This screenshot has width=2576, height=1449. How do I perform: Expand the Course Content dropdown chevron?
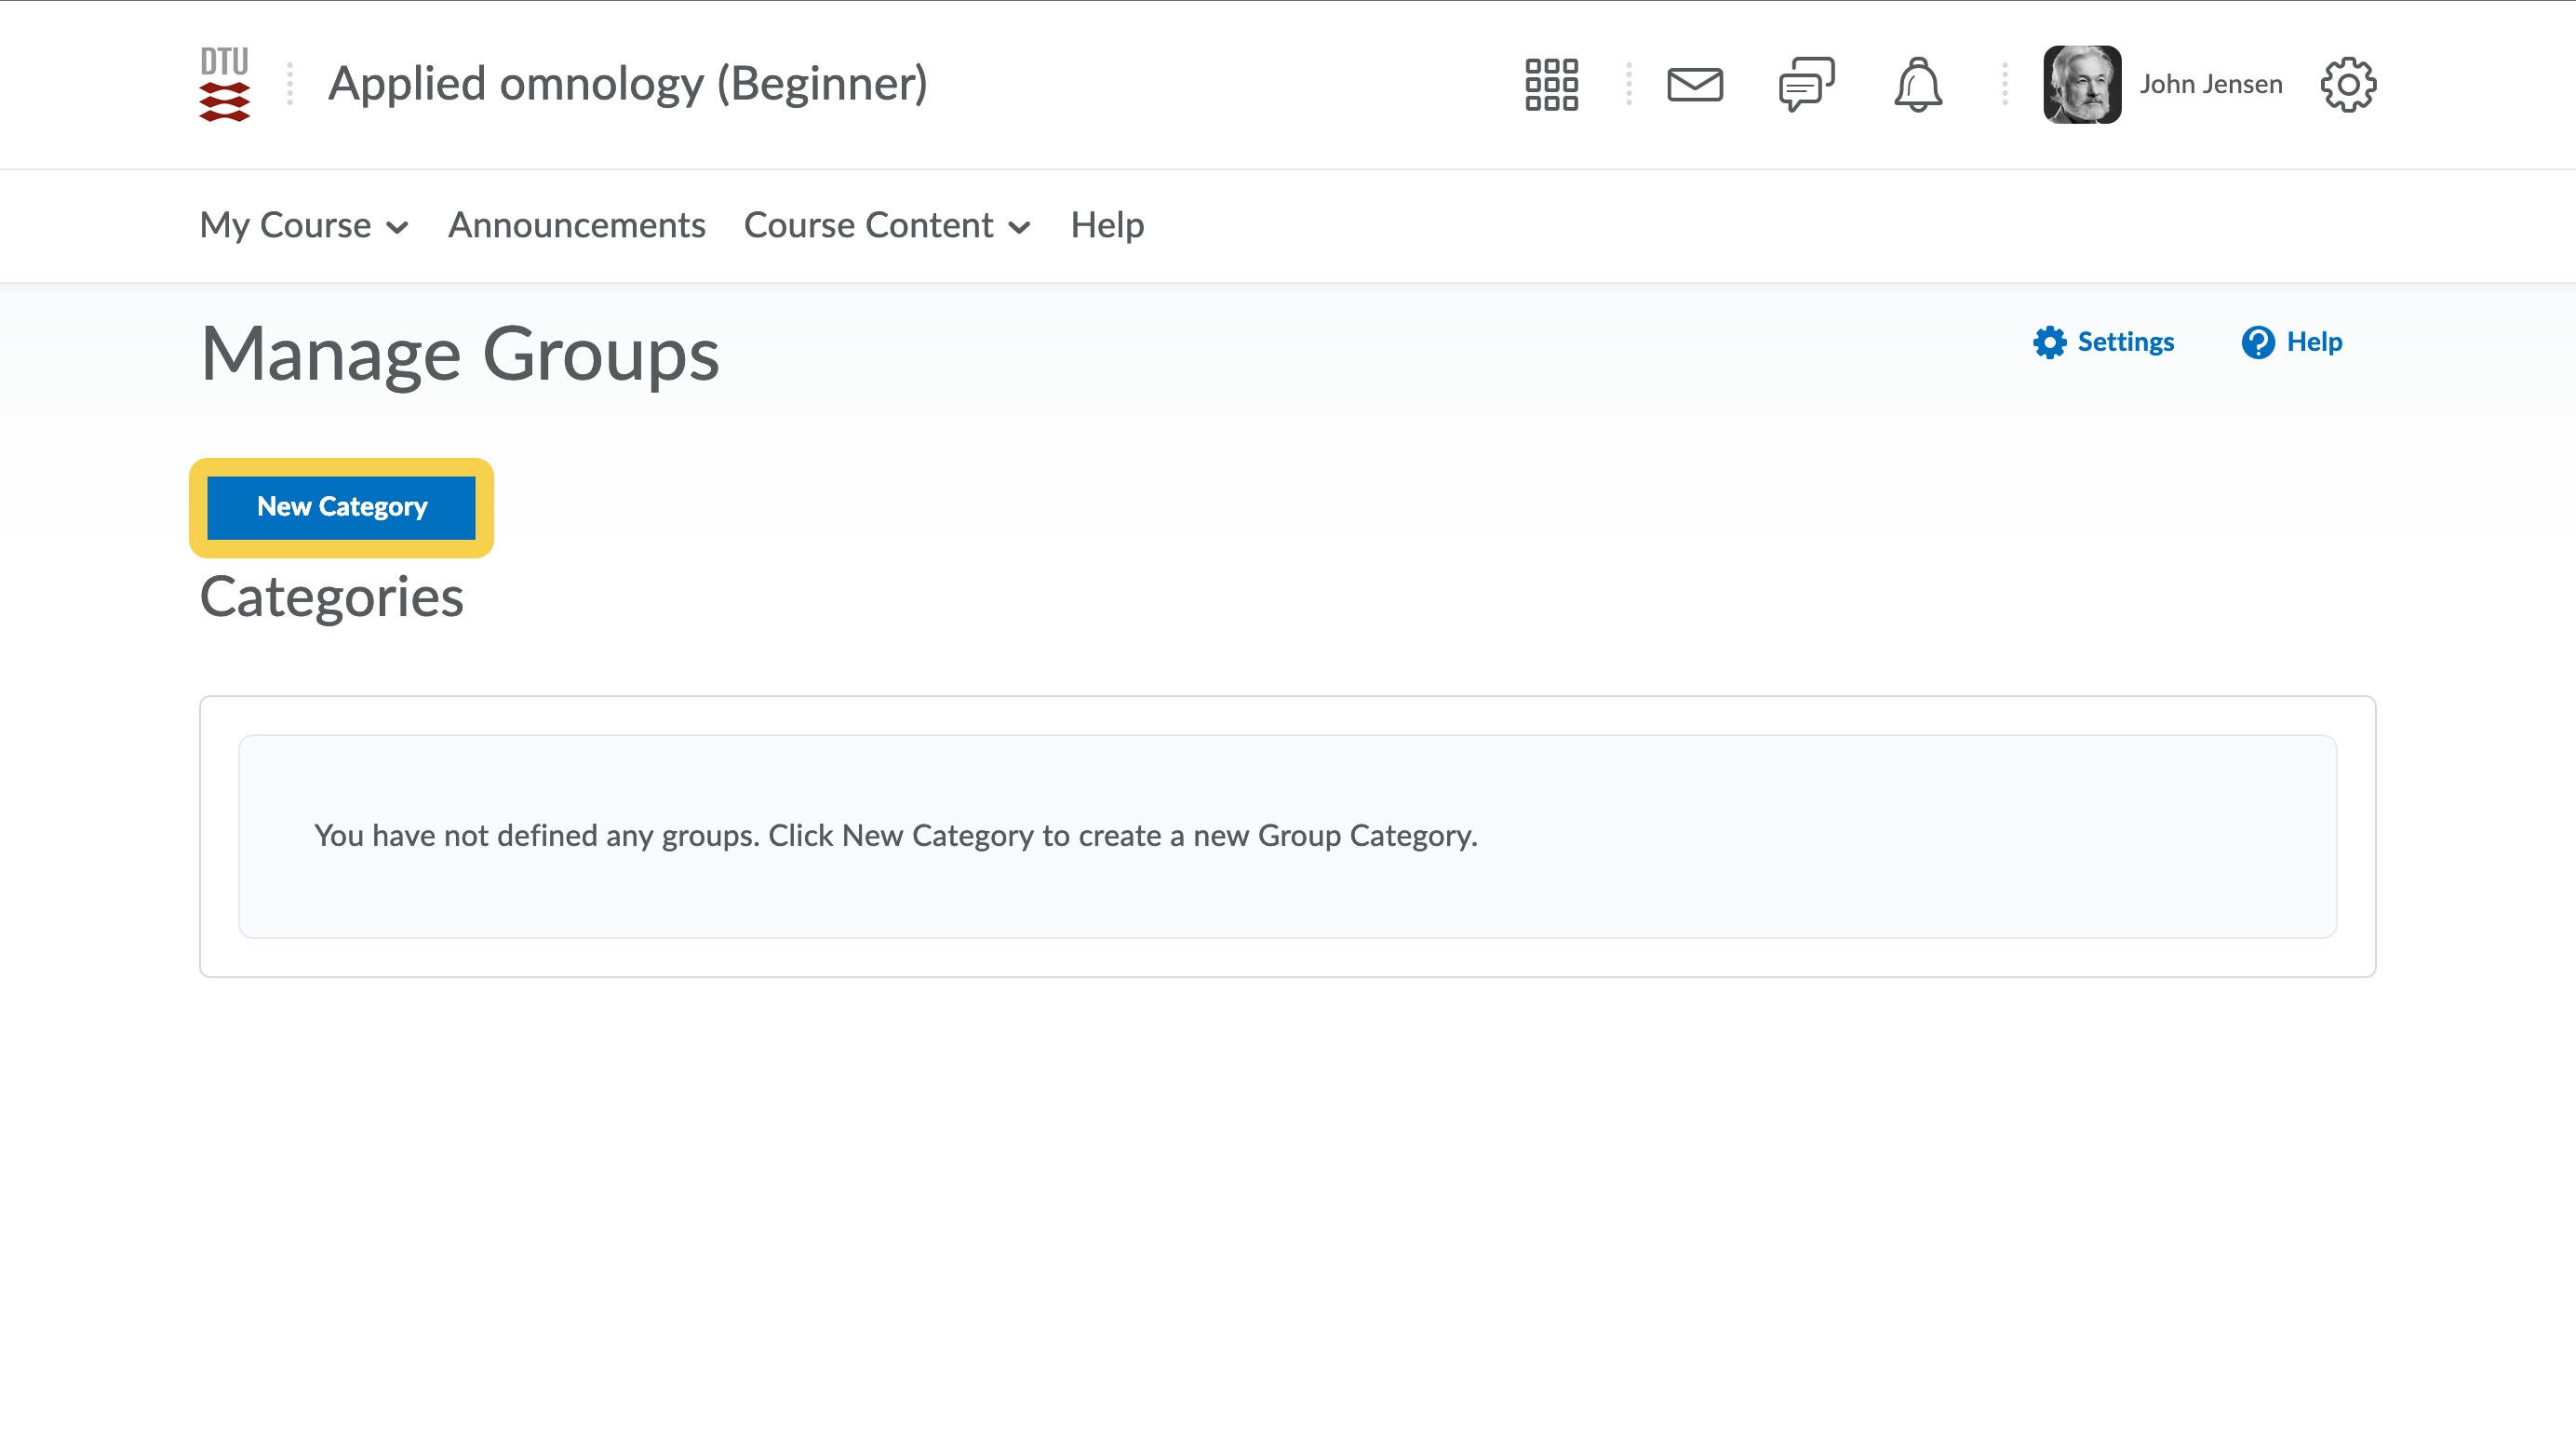pos(1019,228)
